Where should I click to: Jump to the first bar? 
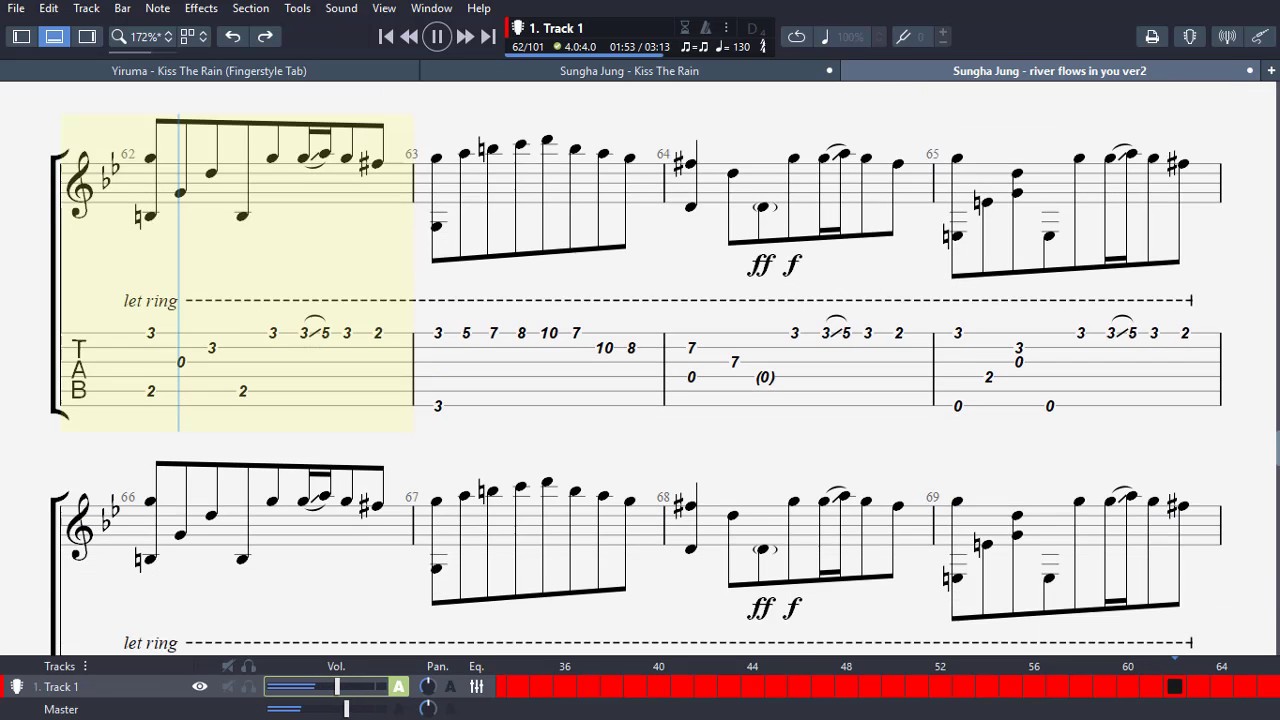(386, 36)
